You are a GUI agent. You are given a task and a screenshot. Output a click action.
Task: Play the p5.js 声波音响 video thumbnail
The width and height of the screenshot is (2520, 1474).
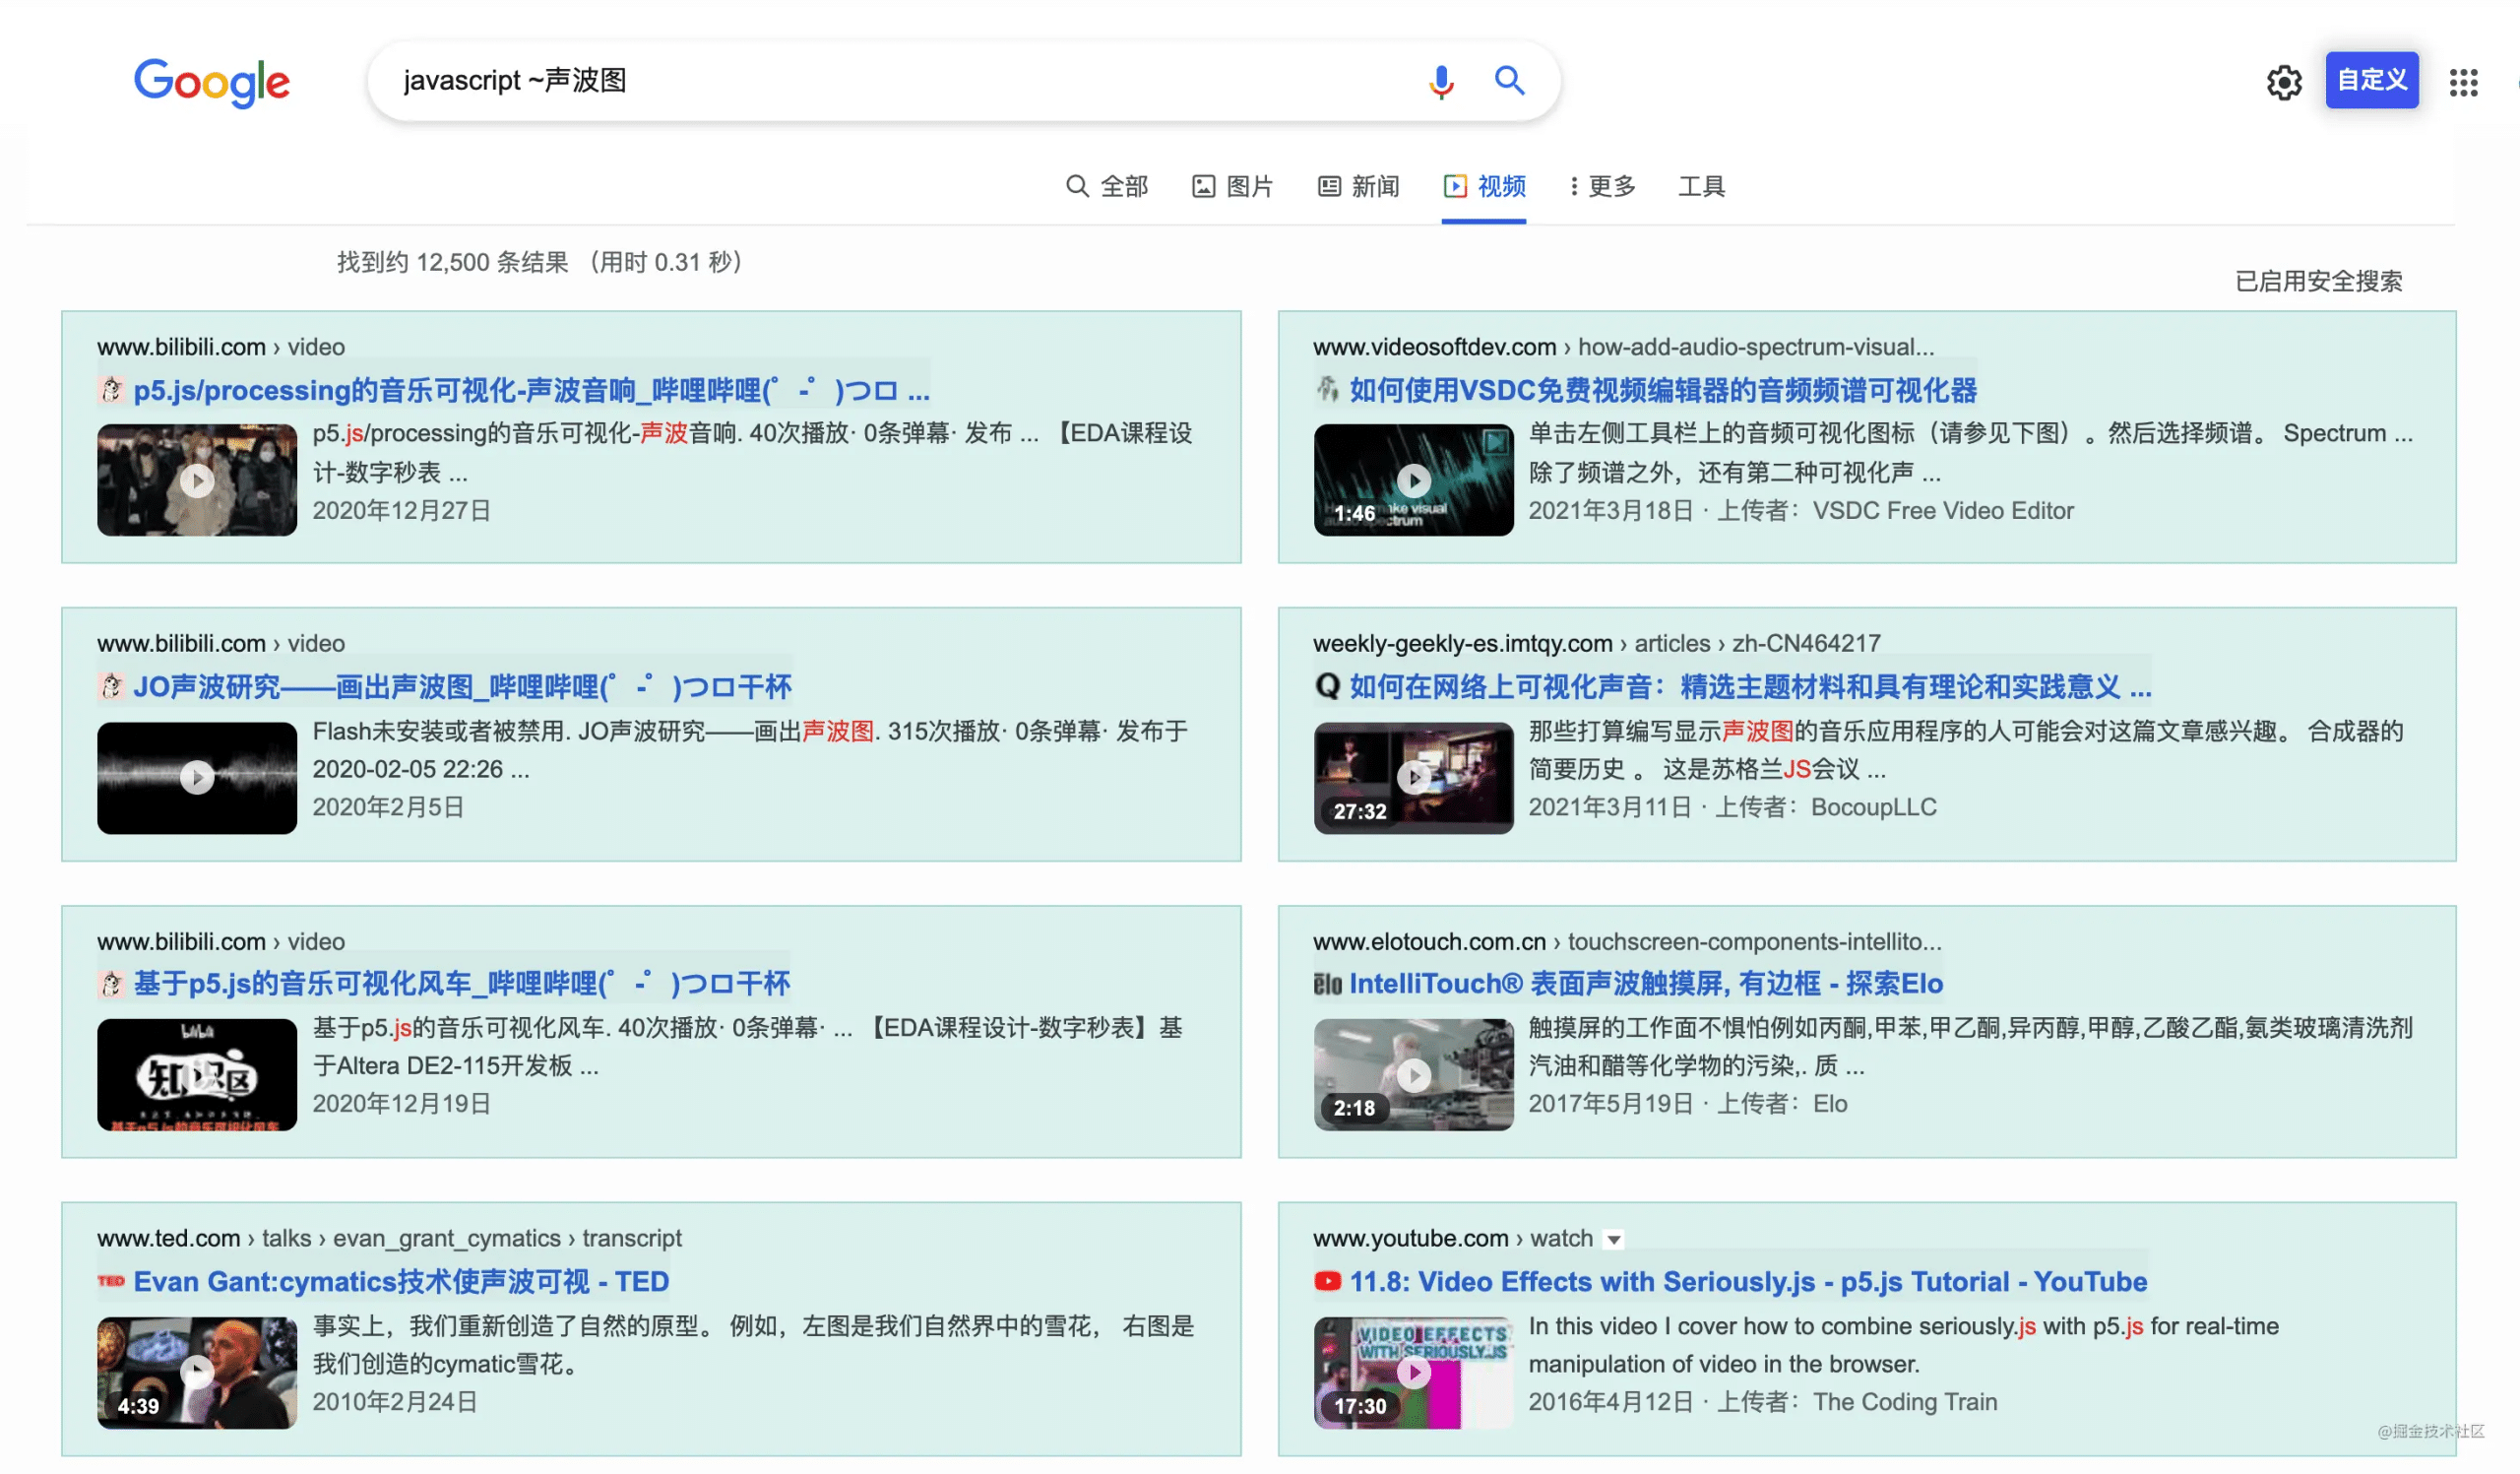(x=197, y=480)
